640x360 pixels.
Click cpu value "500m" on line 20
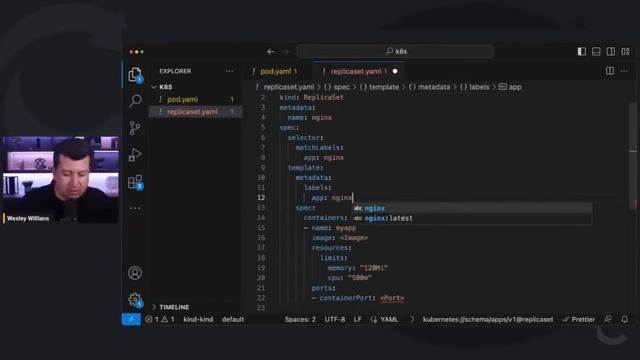[x=360, y=278]
